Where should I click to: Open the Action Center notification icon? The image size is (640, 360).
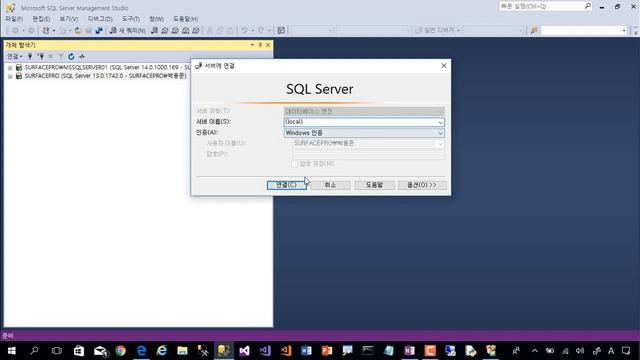click(627, 351)
